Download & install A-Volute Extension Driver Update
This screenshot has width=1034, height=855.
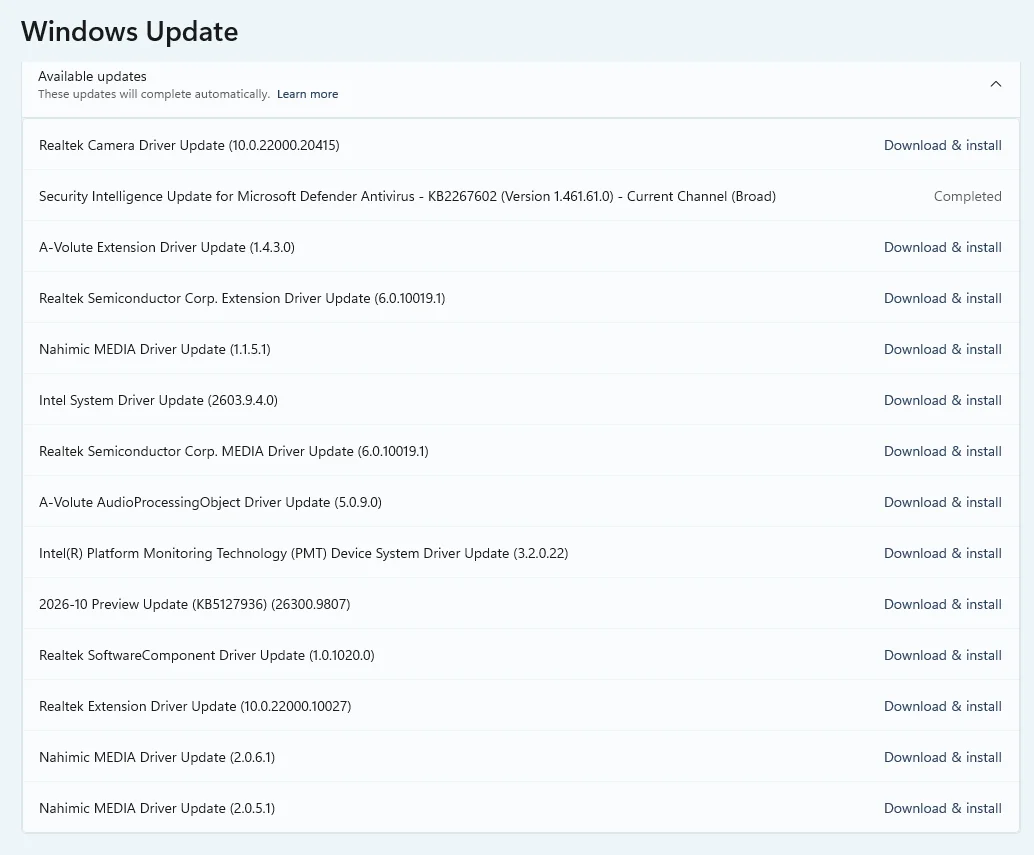click(942, 248)
